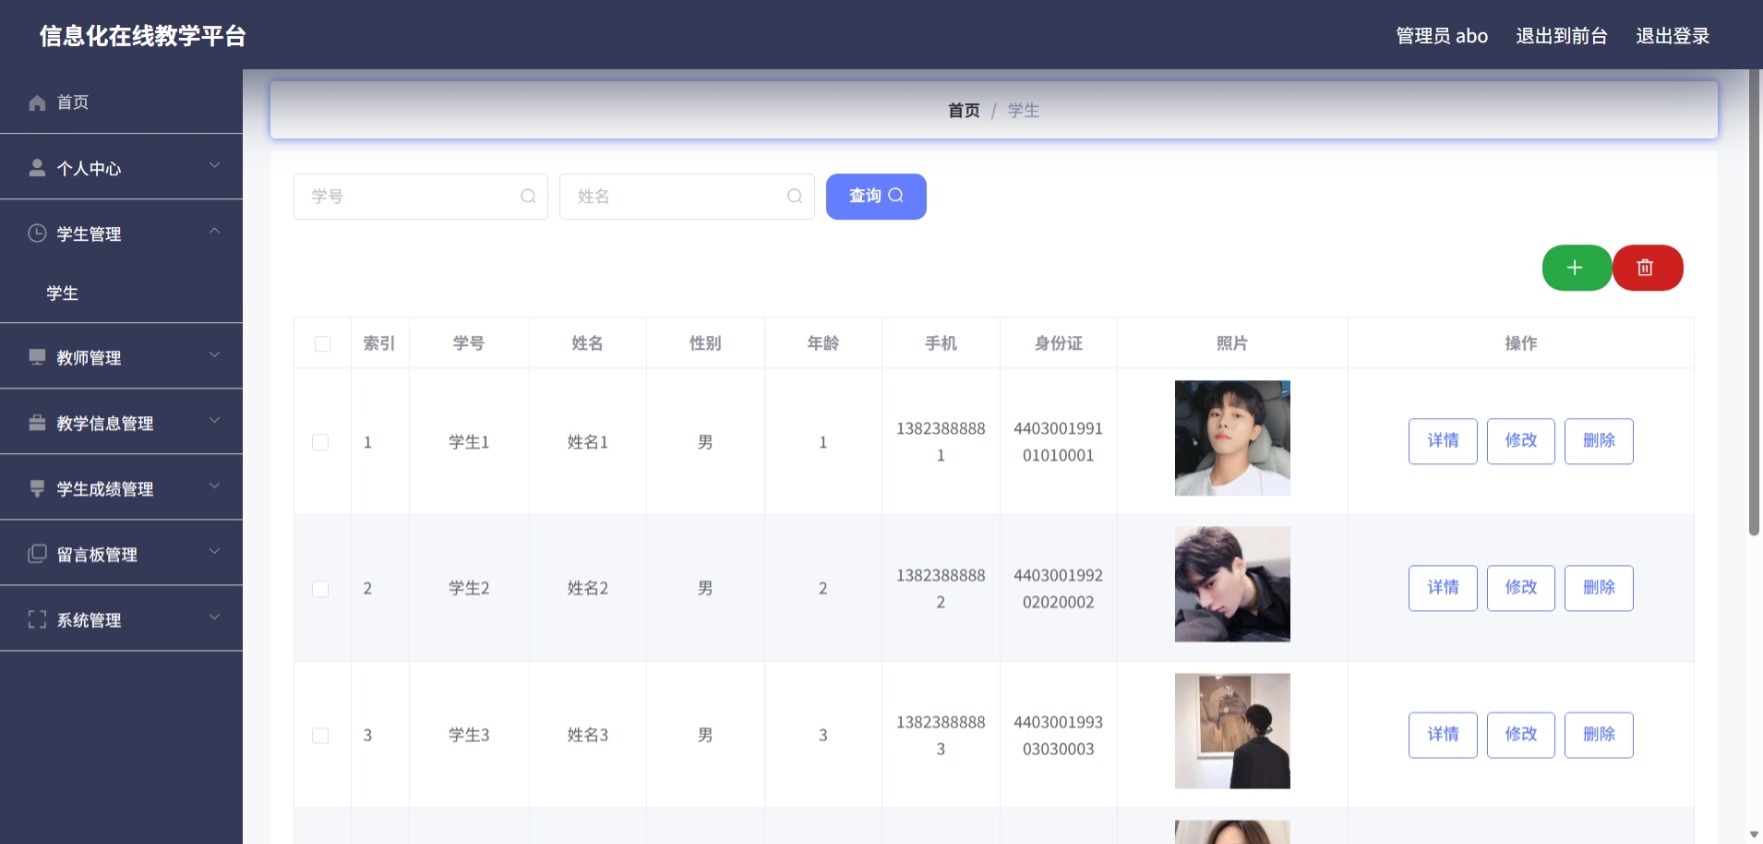This screenshot has width=1763, height=844.
Task: Open the photo thumbnail of 学生3
Action: click(x=1232, y=731)
